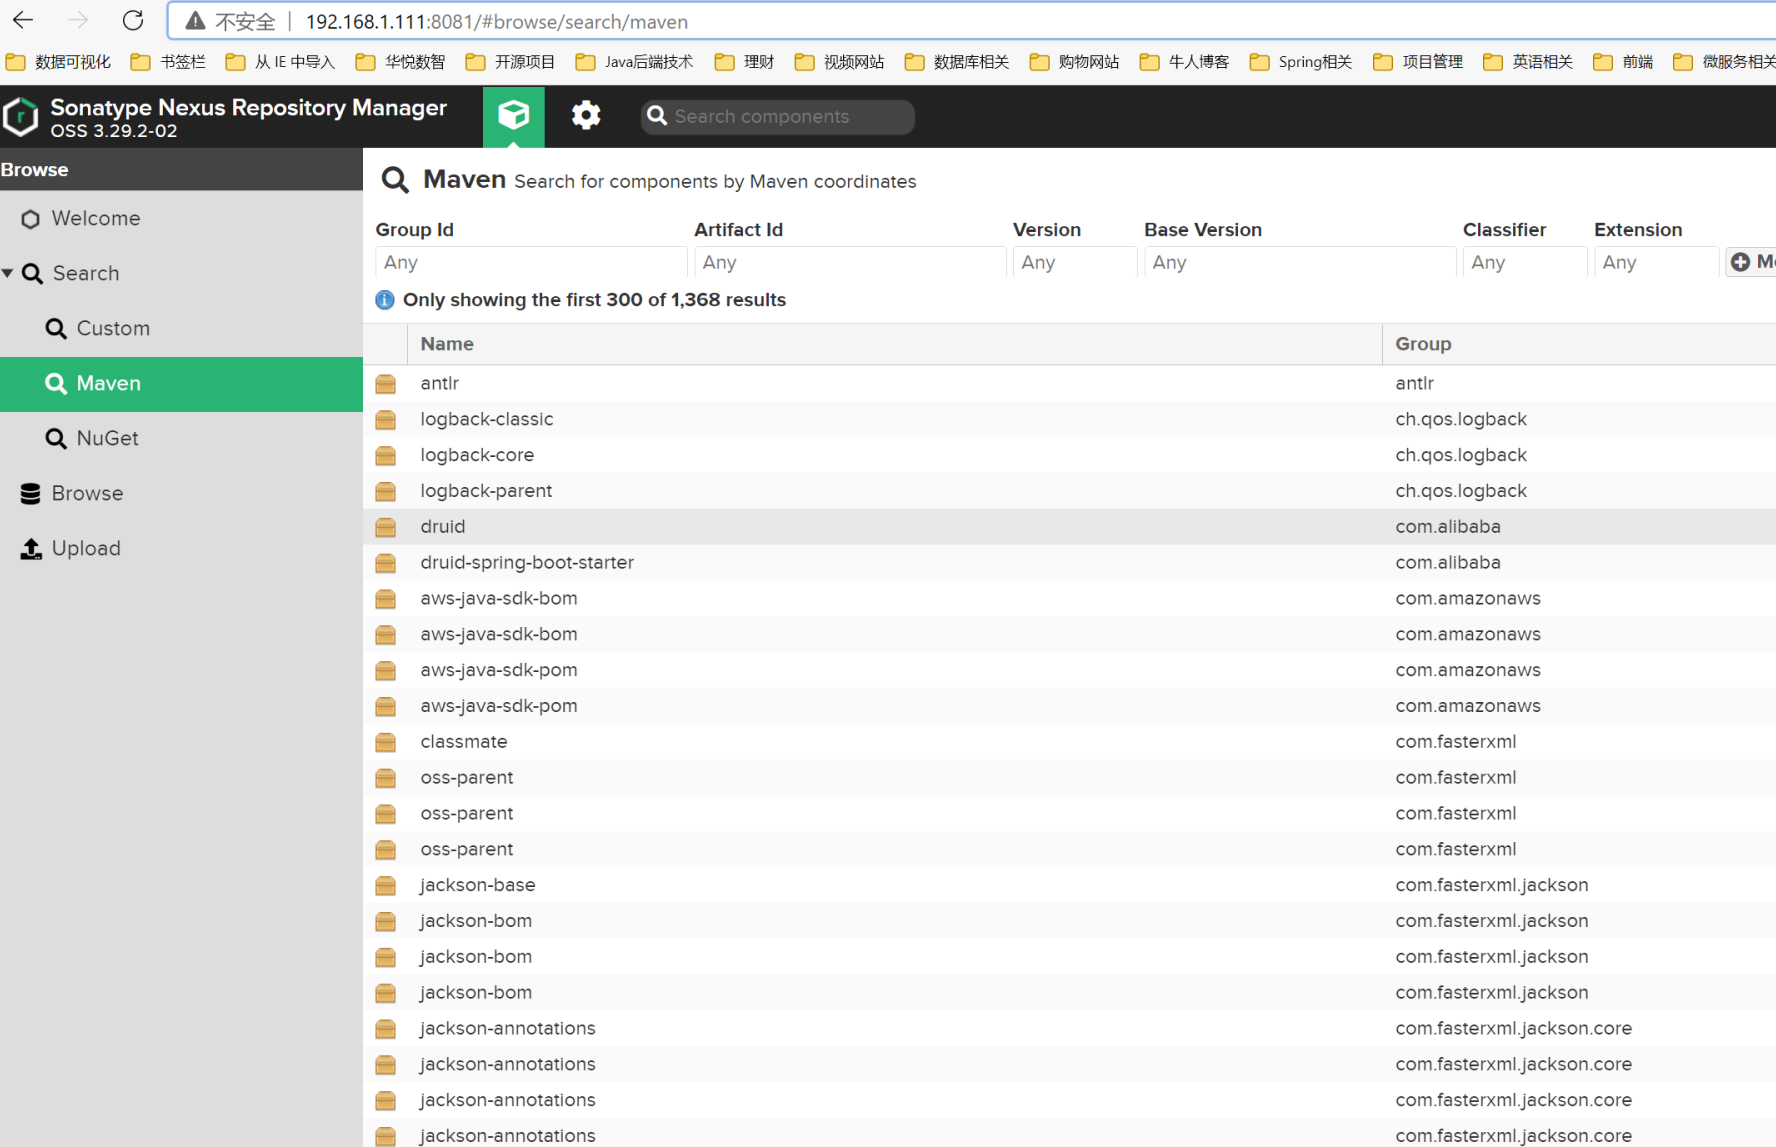
Task: Click the antlr group cell
Action: pyautogui.click(x=1415, y=384)
